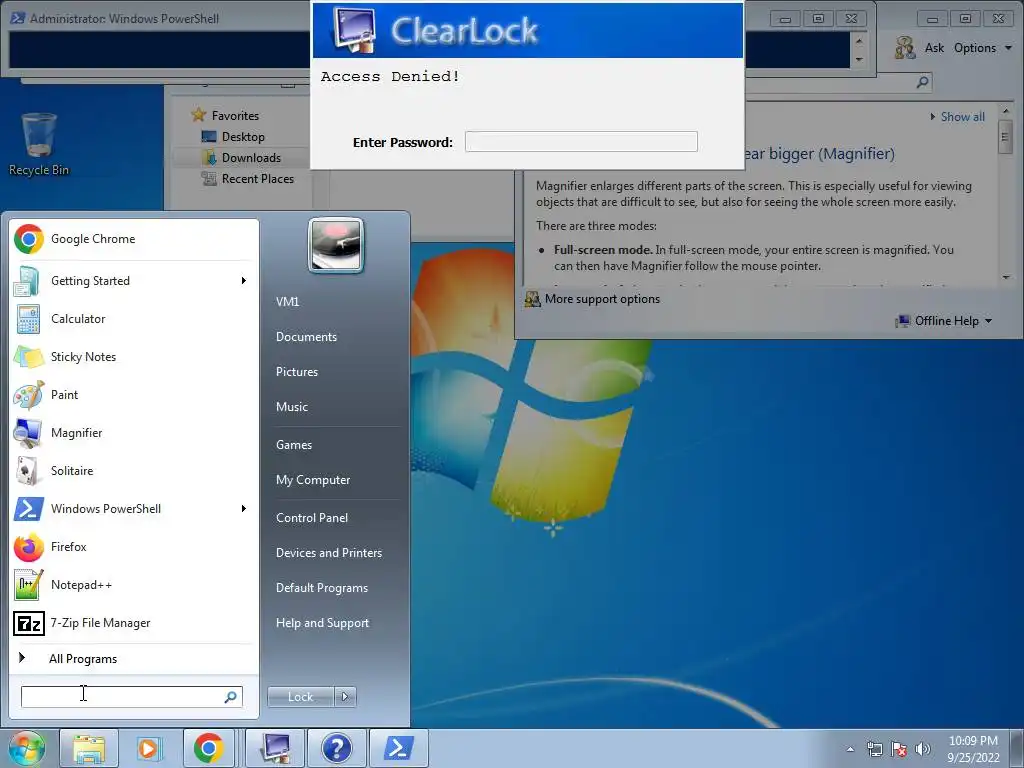Select Recent Places in Explorer pane
Screen dimensions: 1024x768
click(x=248, y=179)
